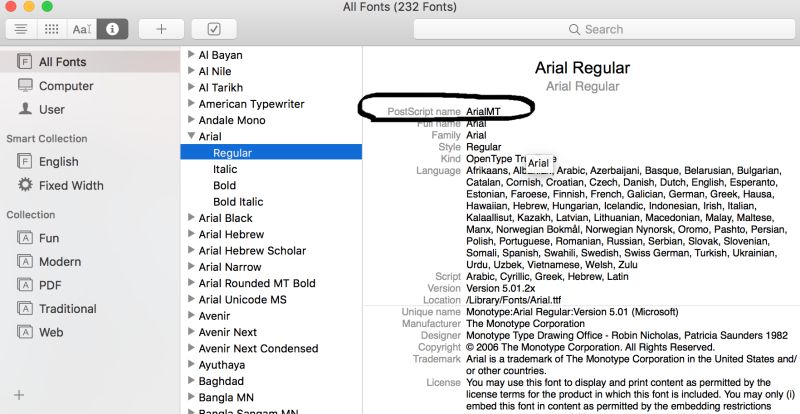Screen dimensions: 800x414
Task: Toggle font information view icon
Action: click(x=112, y=29)
